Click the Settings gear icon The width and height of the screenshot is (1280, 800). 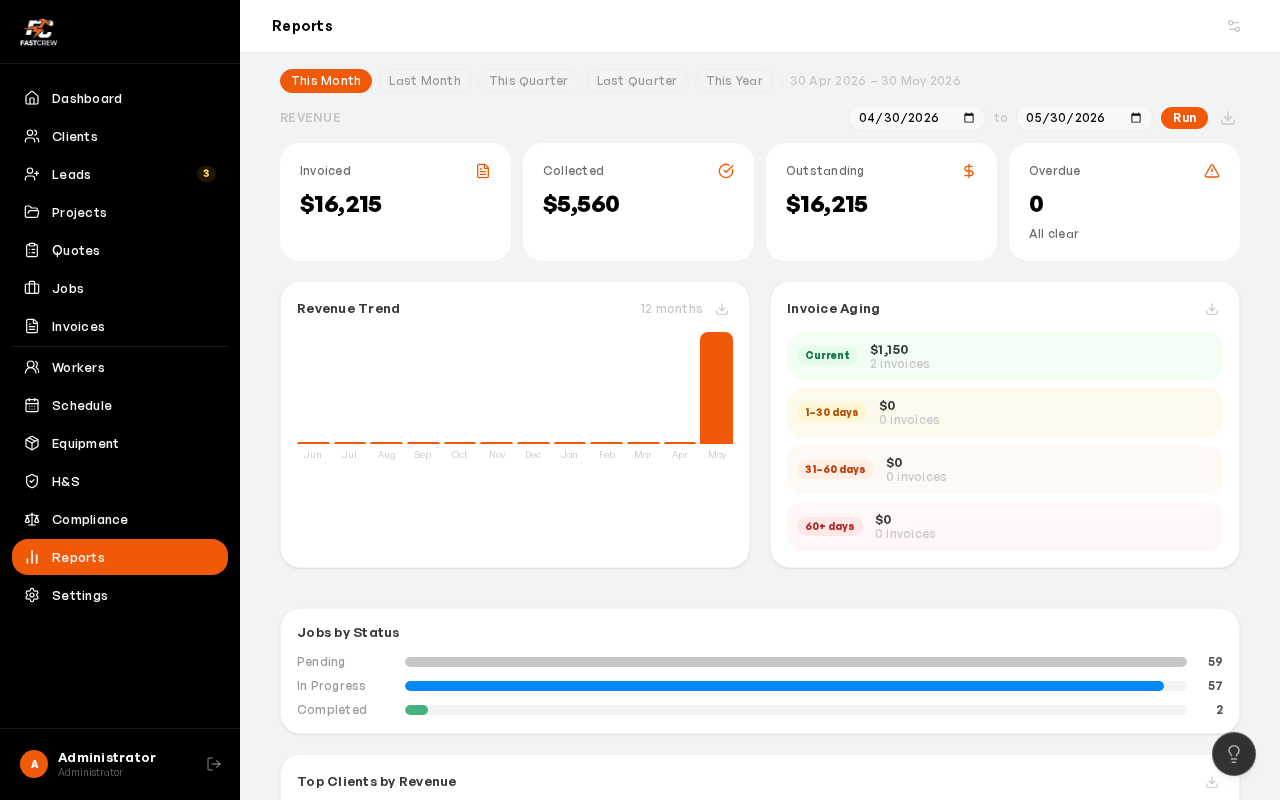point(32,595)
